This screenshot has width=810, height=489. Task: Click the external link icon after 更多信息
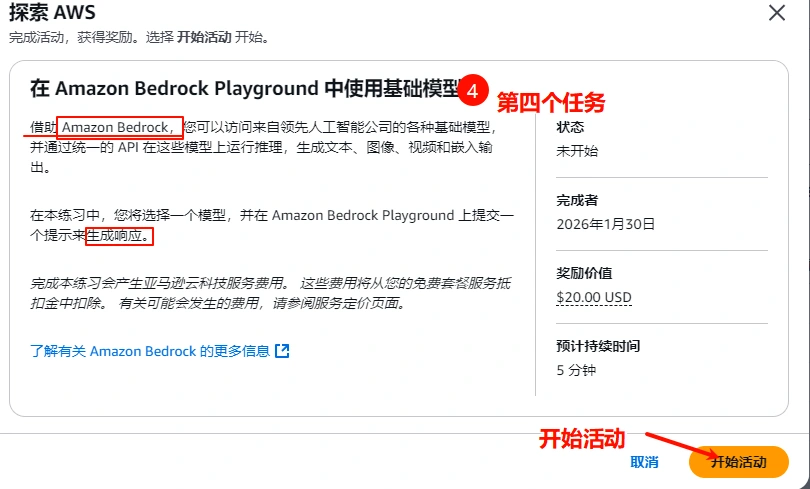point(282,351)
